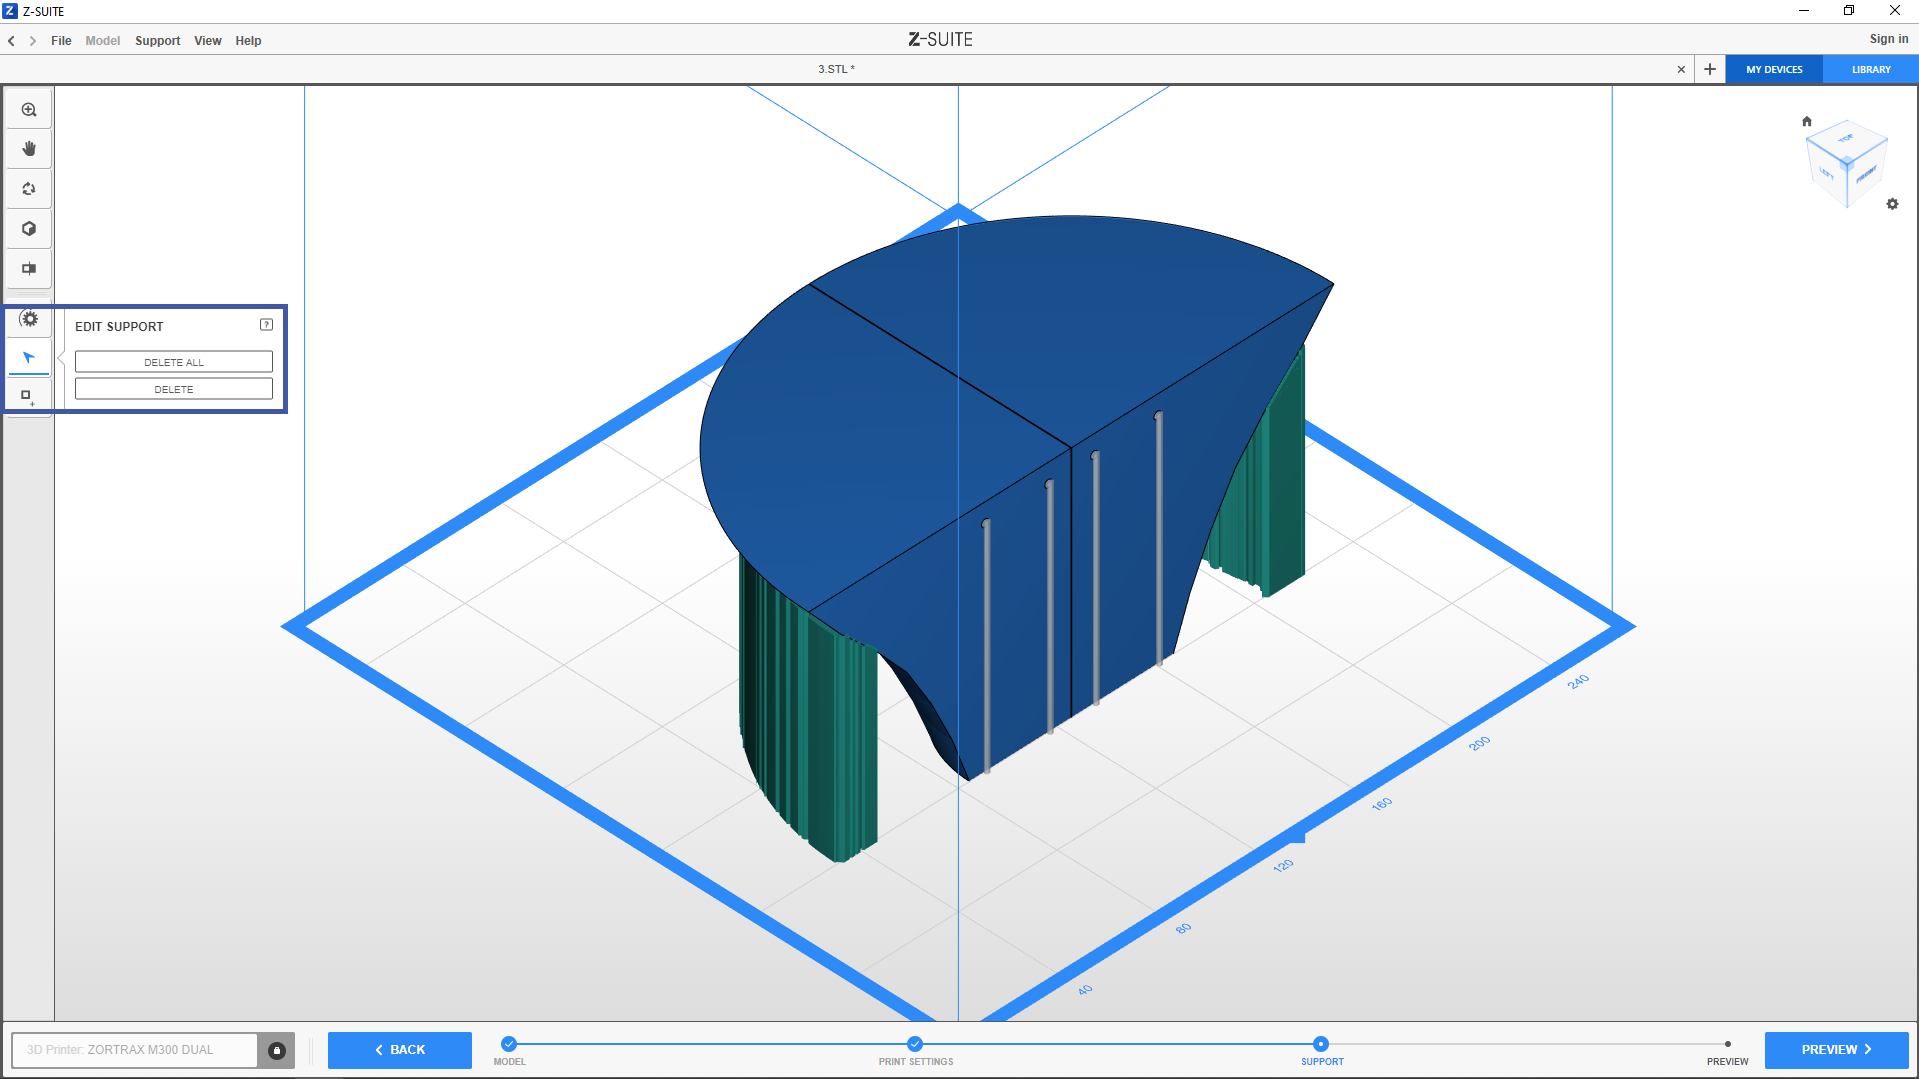Toggle the printer lock icon
The height and width of the screenshot is (1079, 1919).
pyautogui.click(x=277, y=1050)
